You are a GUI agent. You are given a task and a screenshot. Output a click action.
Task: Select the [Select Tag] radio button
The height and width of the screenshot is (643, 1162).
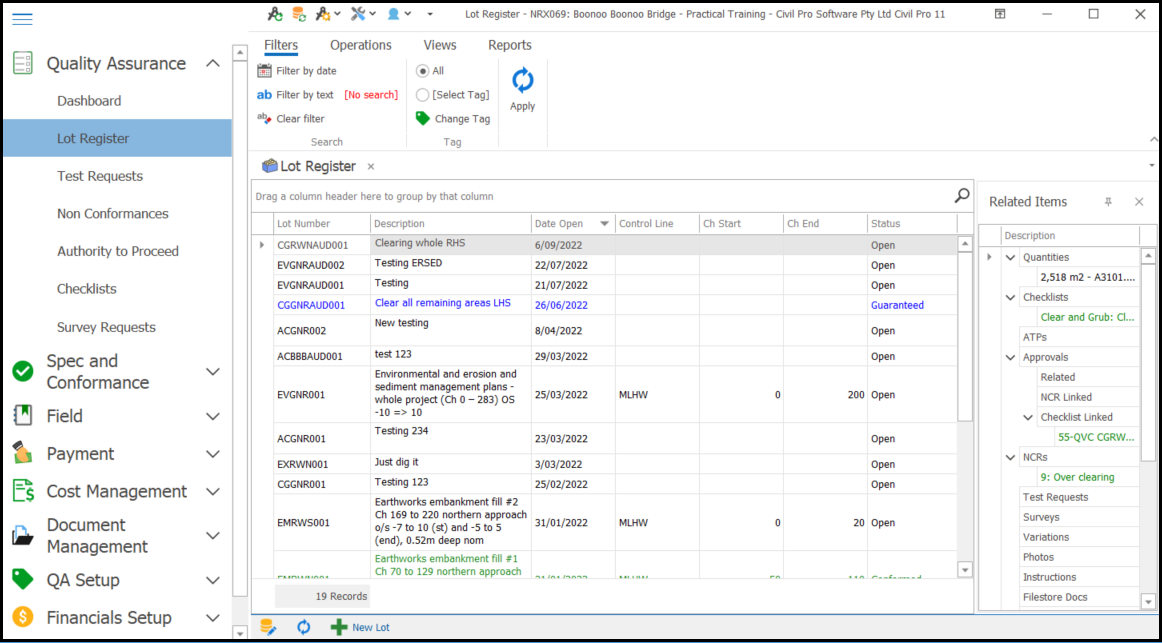[423, 95]
